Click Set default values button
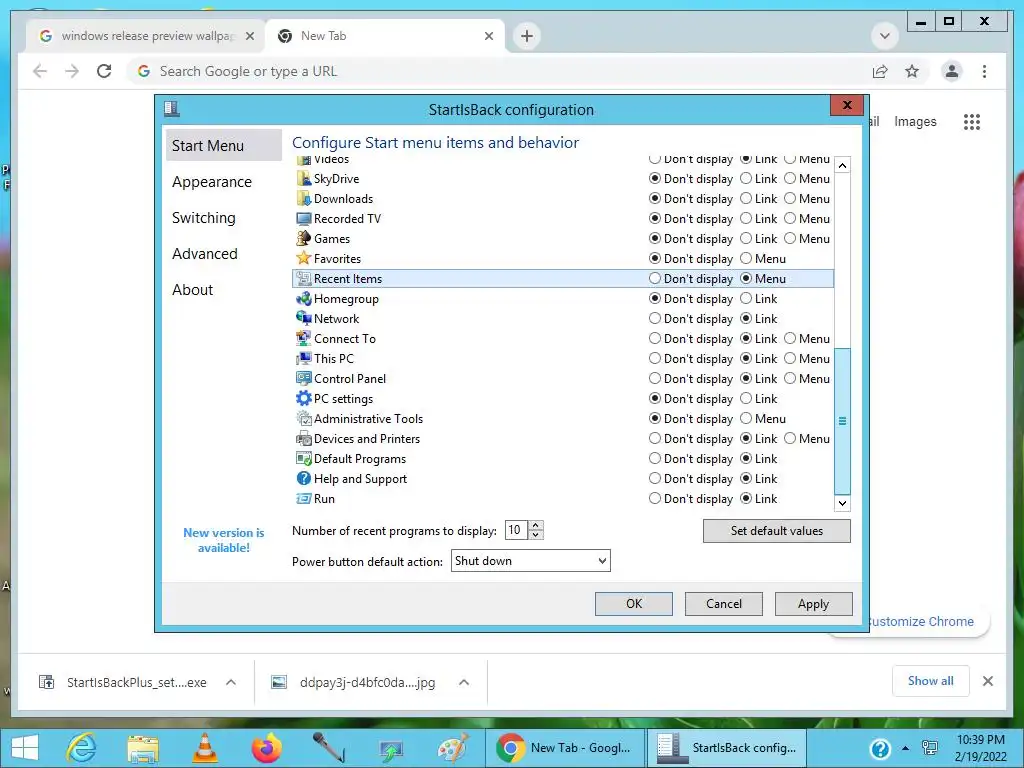This screenshot has height=768, width=1024. point(776,531)
